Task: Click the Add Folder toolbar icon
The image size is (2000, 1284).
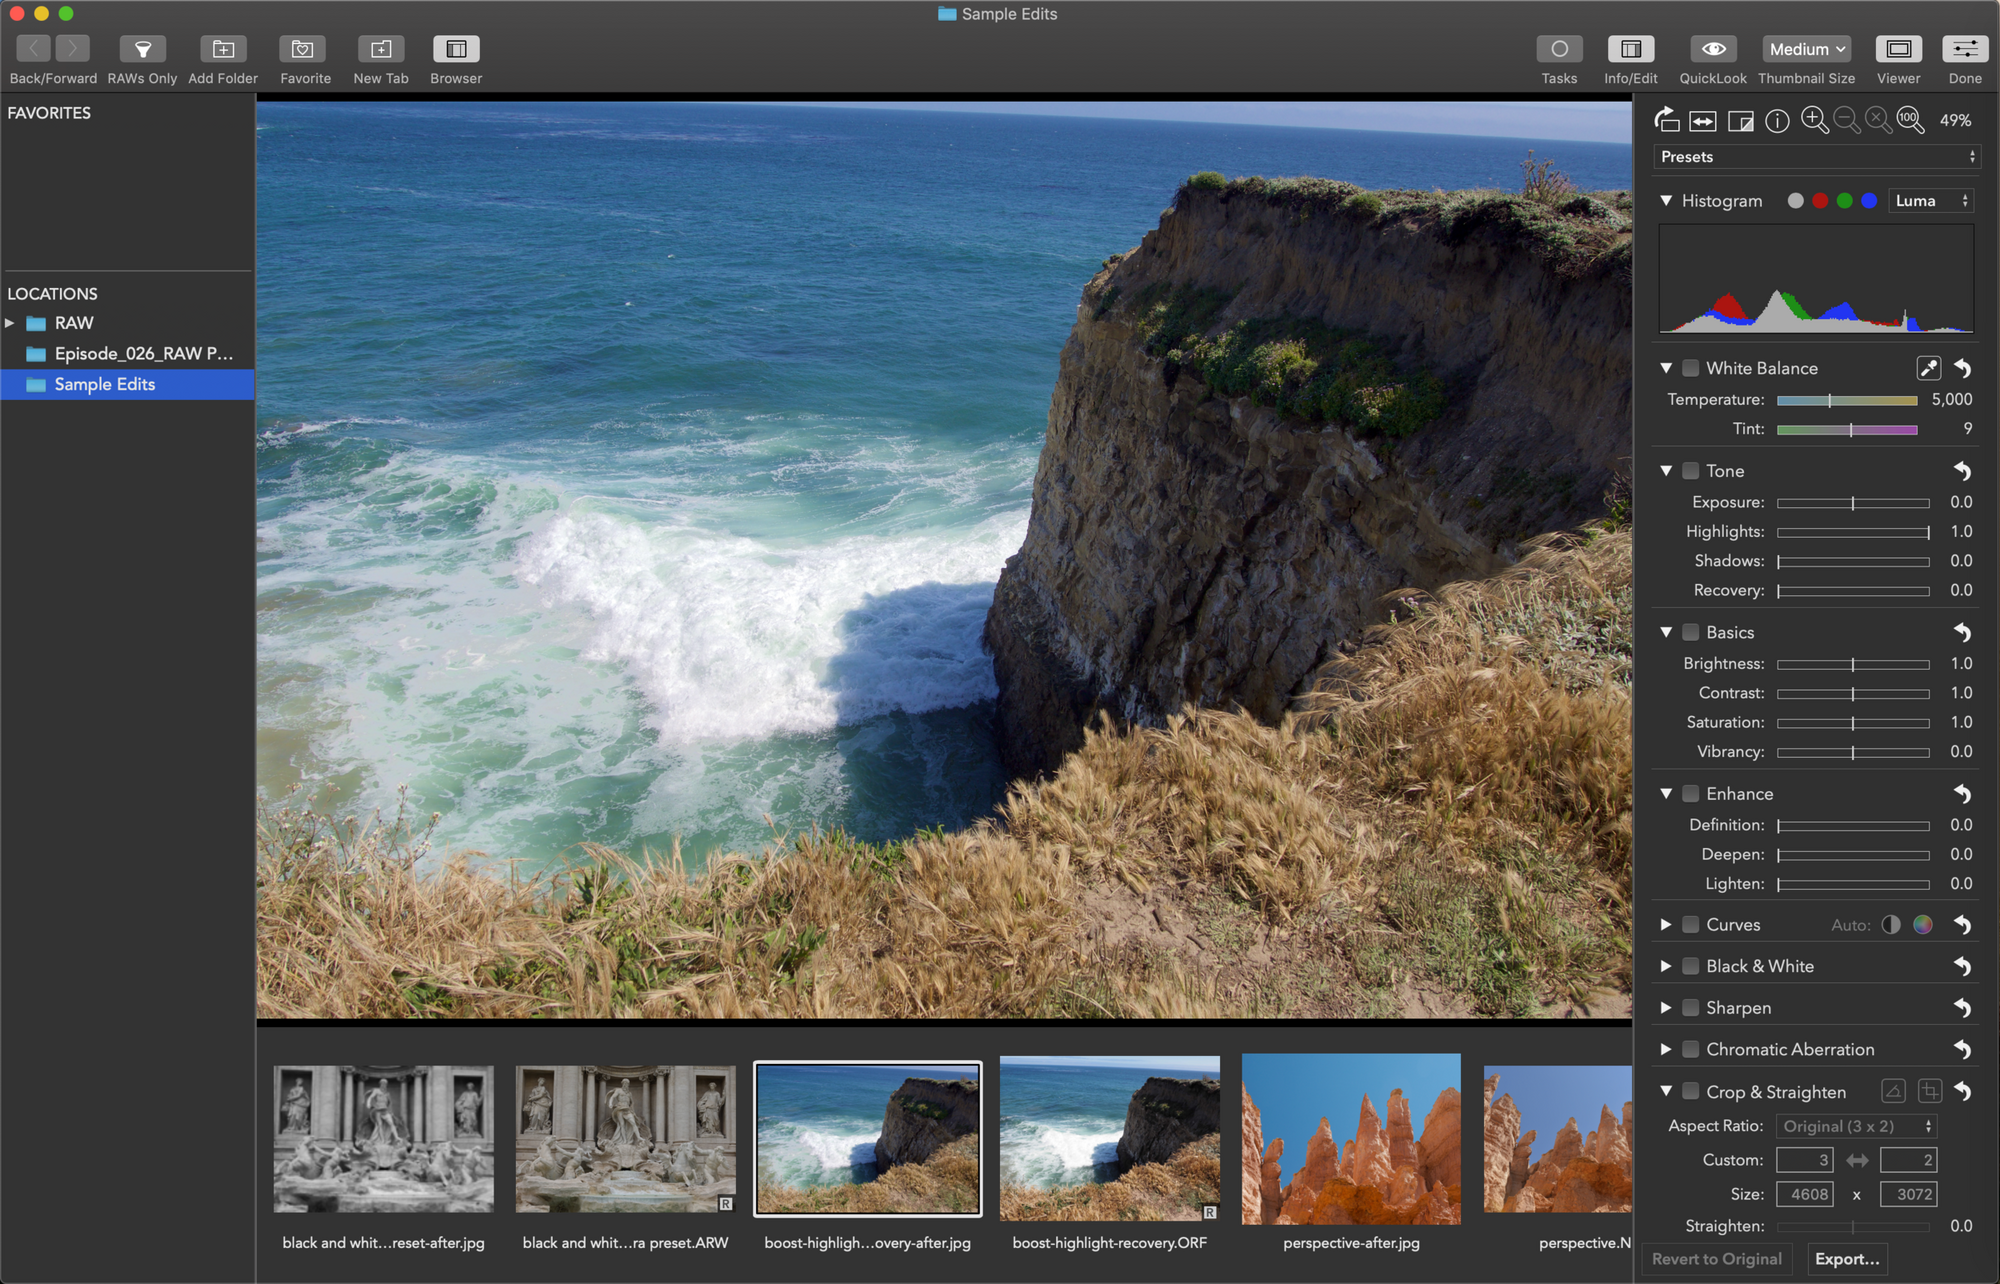Action: [x=223, y=49]
